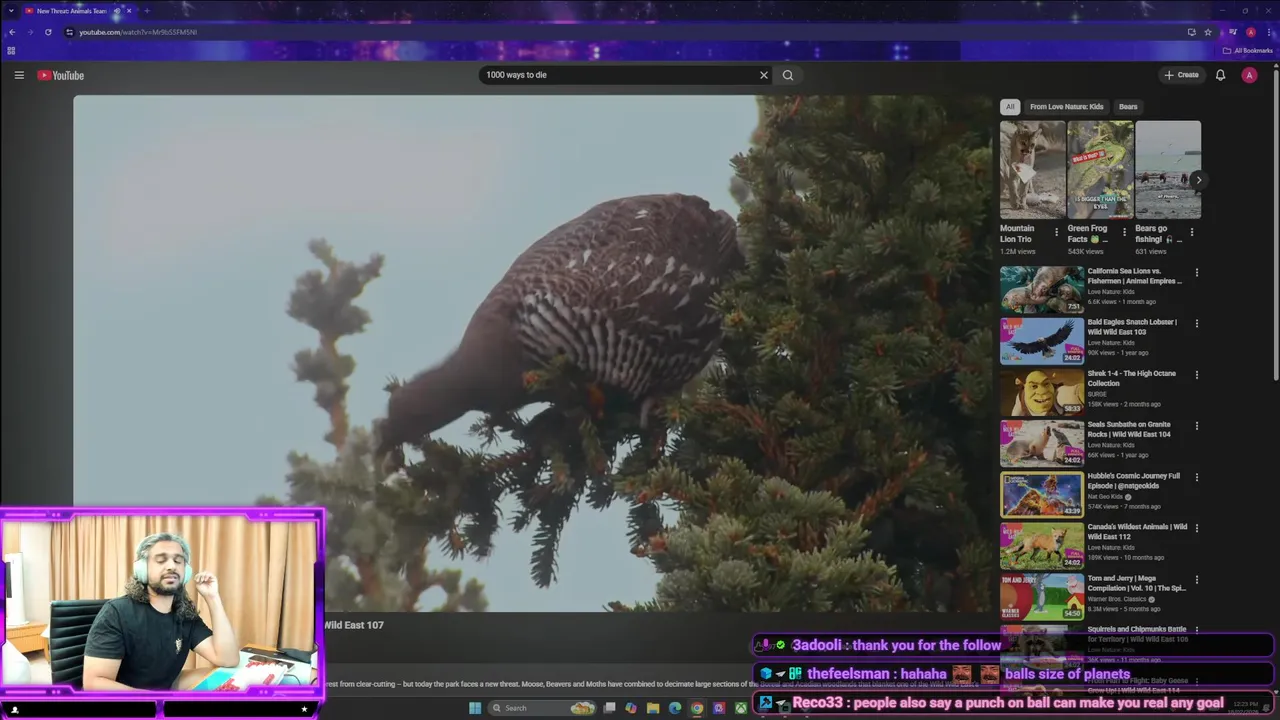Open Green Frog Facts short thumbnail

pyautogui.click(x=1100, y=170)
